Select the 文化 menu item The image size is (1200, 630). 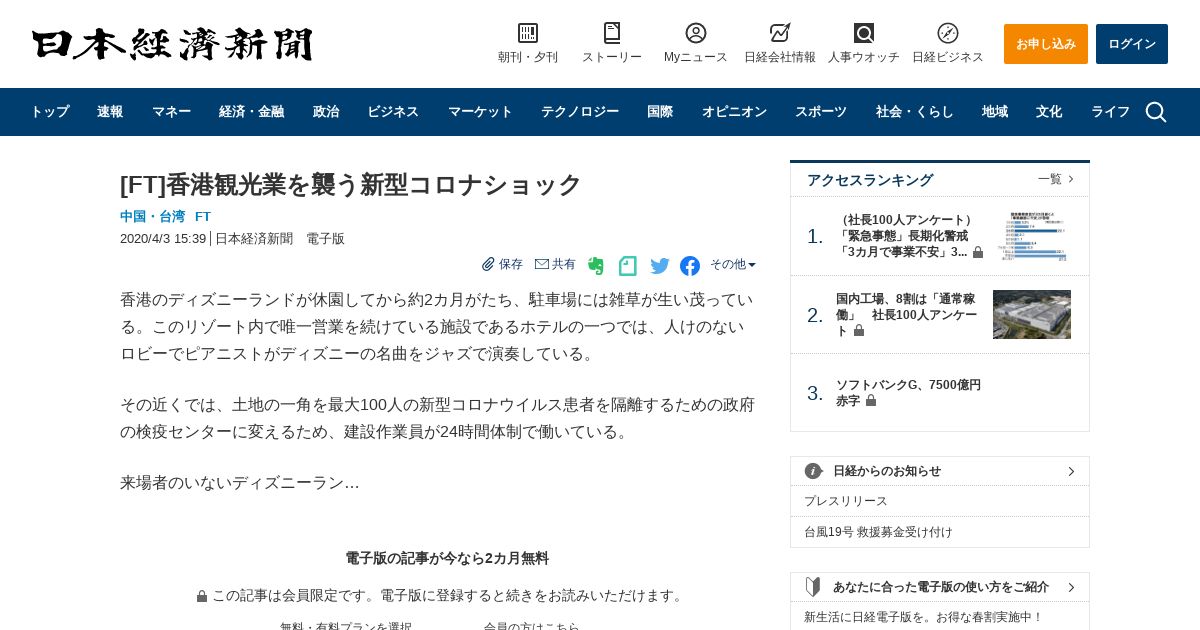point(1049,112)
